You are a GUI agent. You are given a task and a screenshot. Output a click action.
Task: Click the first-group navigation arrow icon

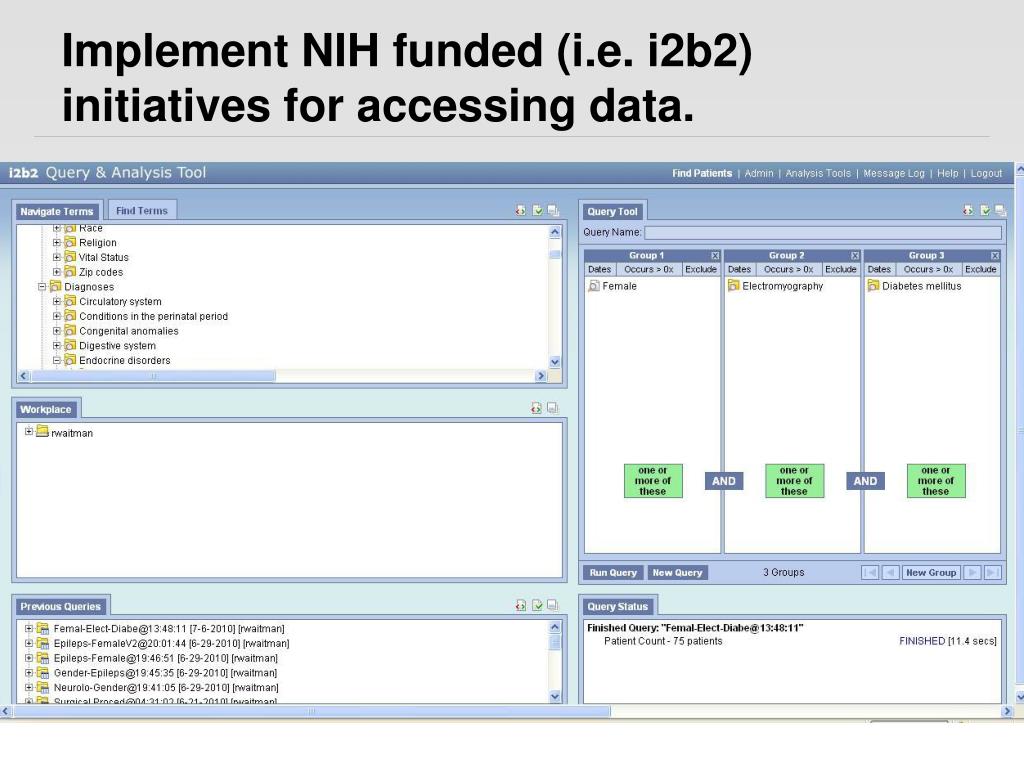click(871, 573)
